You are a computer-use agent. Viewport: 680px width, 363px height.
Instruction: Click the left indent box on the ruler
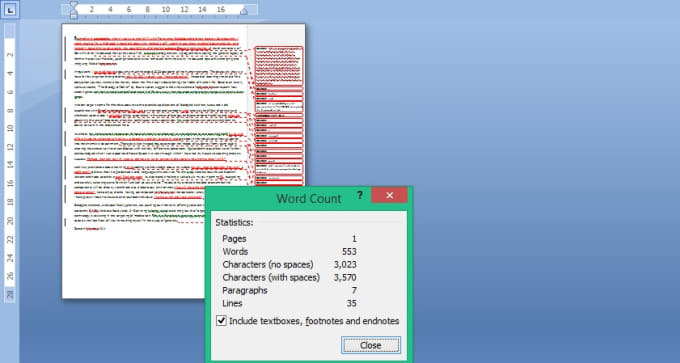coord(74,16)
